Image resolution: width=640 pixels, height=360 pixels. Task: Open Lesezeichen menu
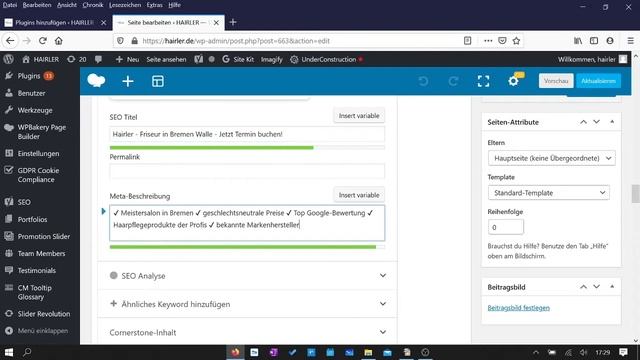pos(125,5)
